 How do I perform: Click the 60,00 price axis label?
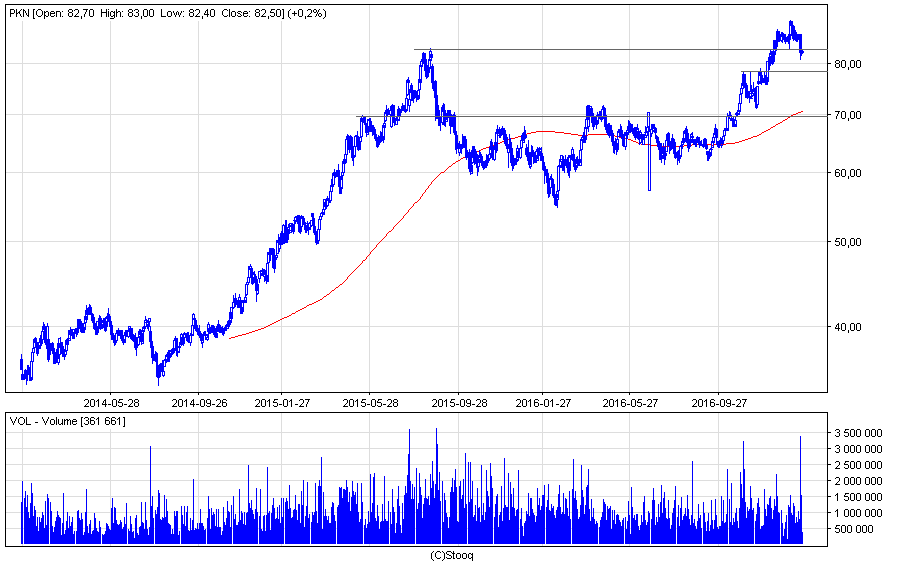(847, 173)
